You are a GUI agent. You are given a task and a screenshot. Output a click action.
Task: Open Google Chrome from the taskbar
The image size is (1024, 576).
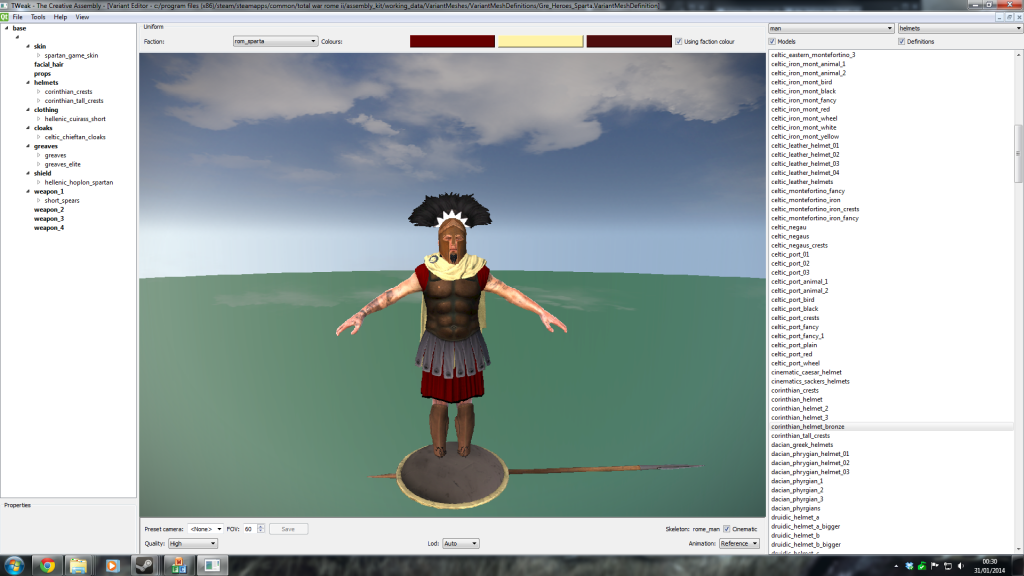point(47,565)
